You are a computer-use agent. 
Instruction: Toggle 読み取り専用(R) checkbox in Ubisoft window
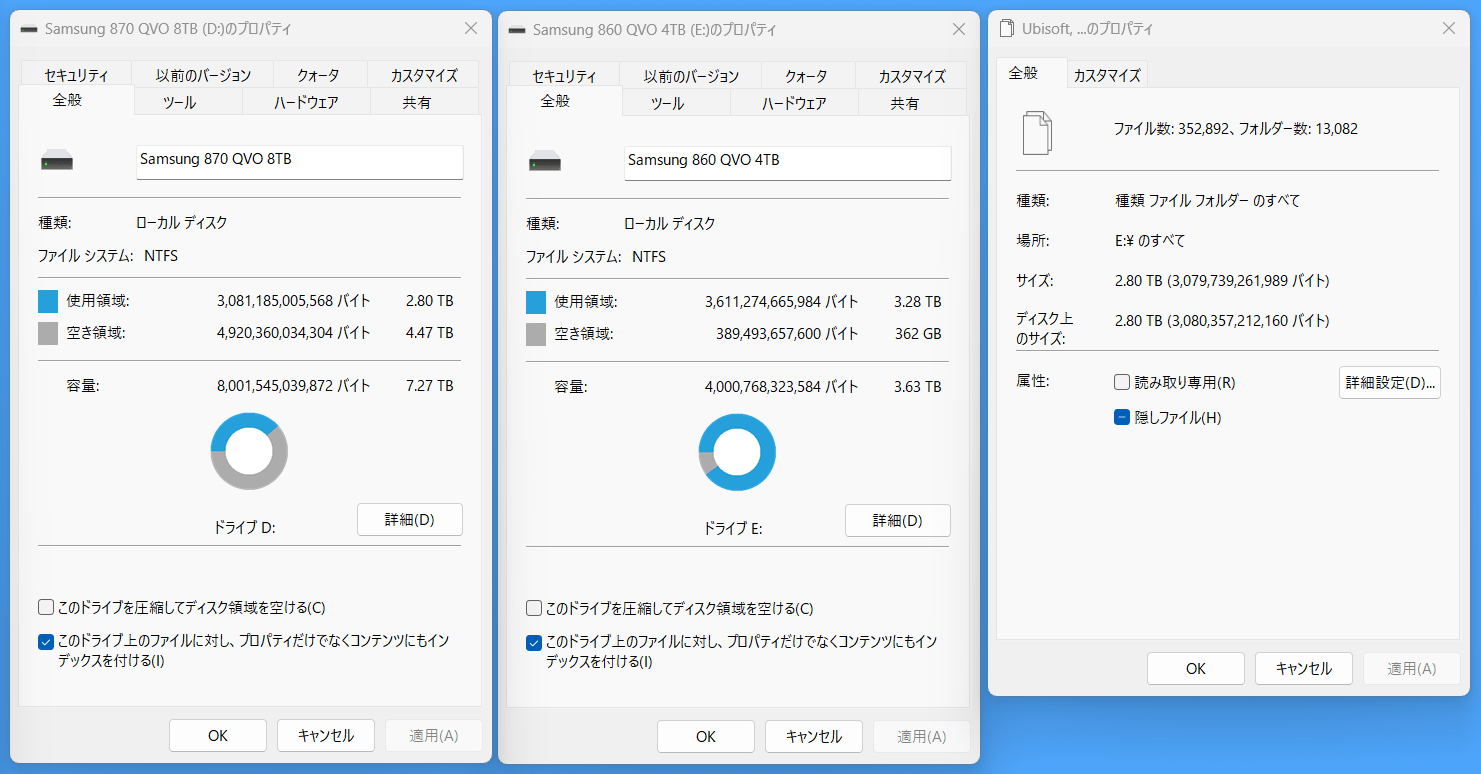pyautogui.click(x=1122, y=382)
